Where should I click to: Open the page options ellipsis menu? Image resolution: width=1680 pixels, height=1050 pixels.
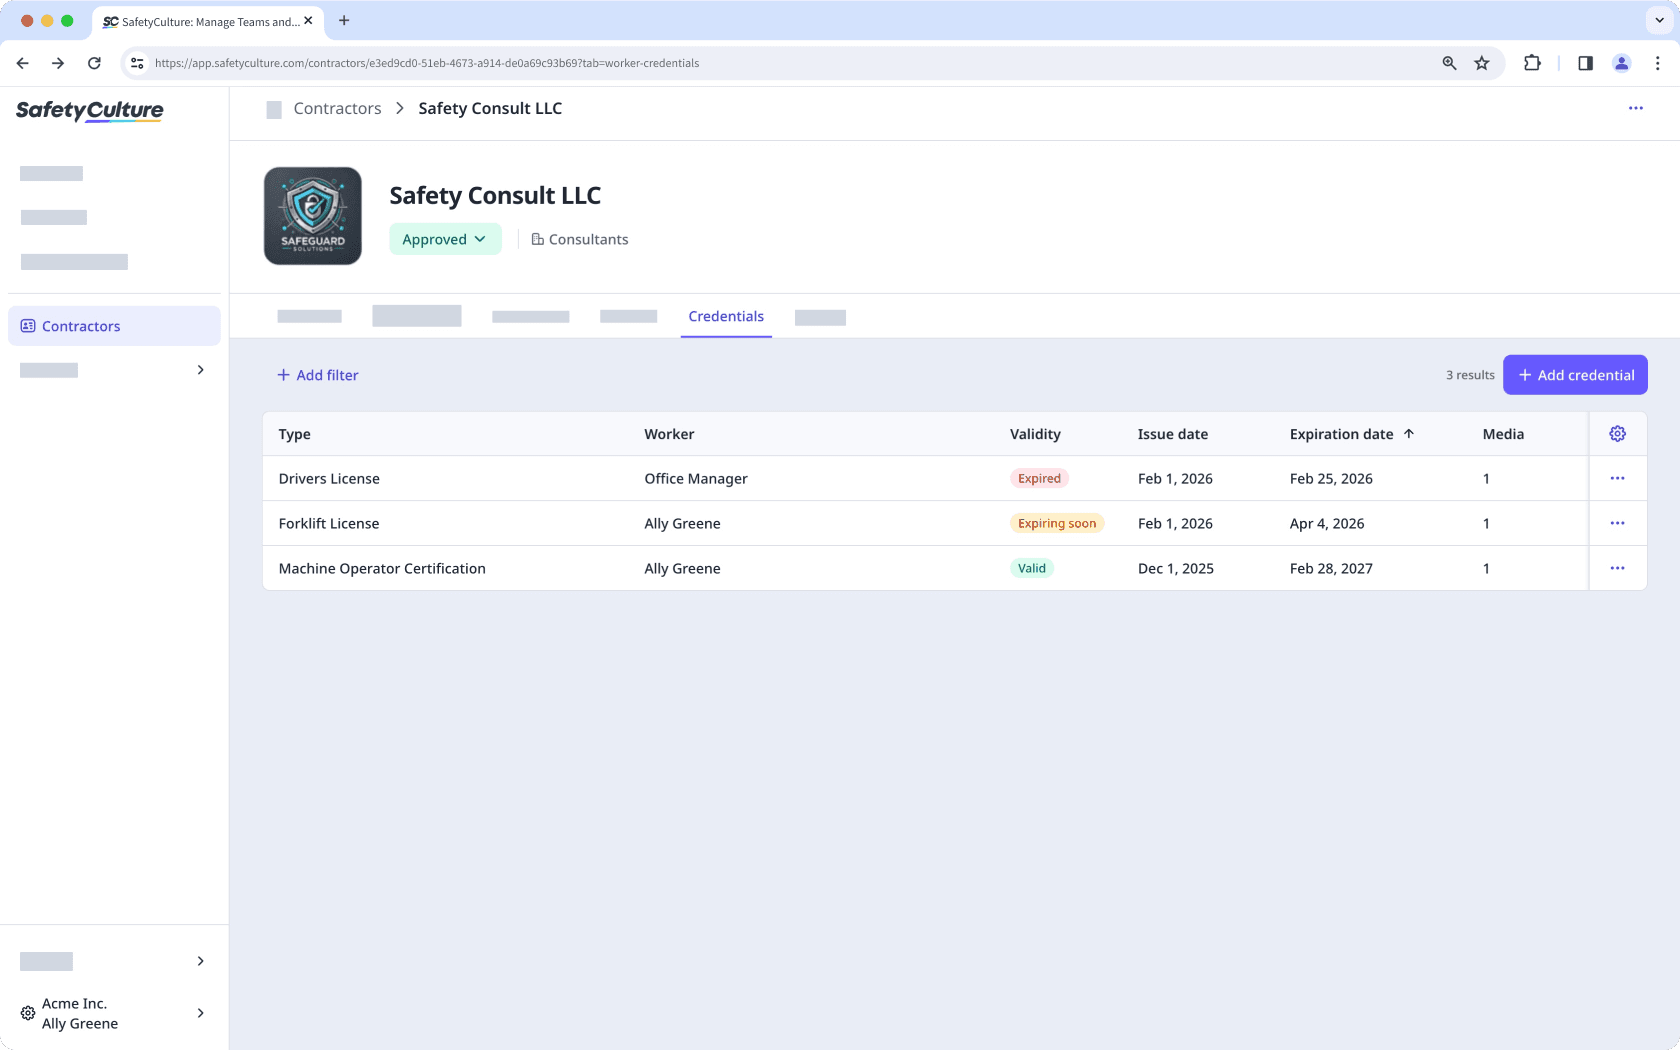pyautogui.click(x=1636, y=108)
